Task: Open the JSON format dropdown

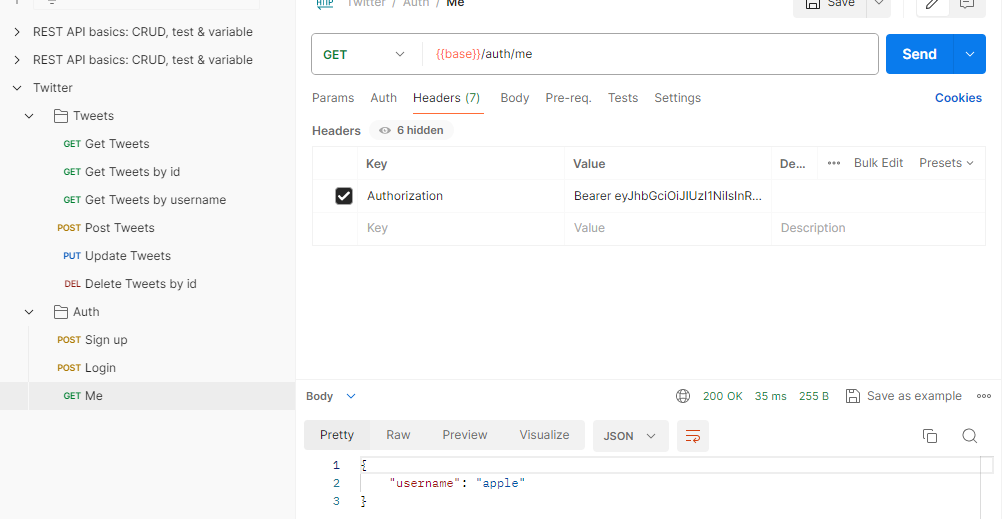Action: pyautogui.click(x=630, y=436)
